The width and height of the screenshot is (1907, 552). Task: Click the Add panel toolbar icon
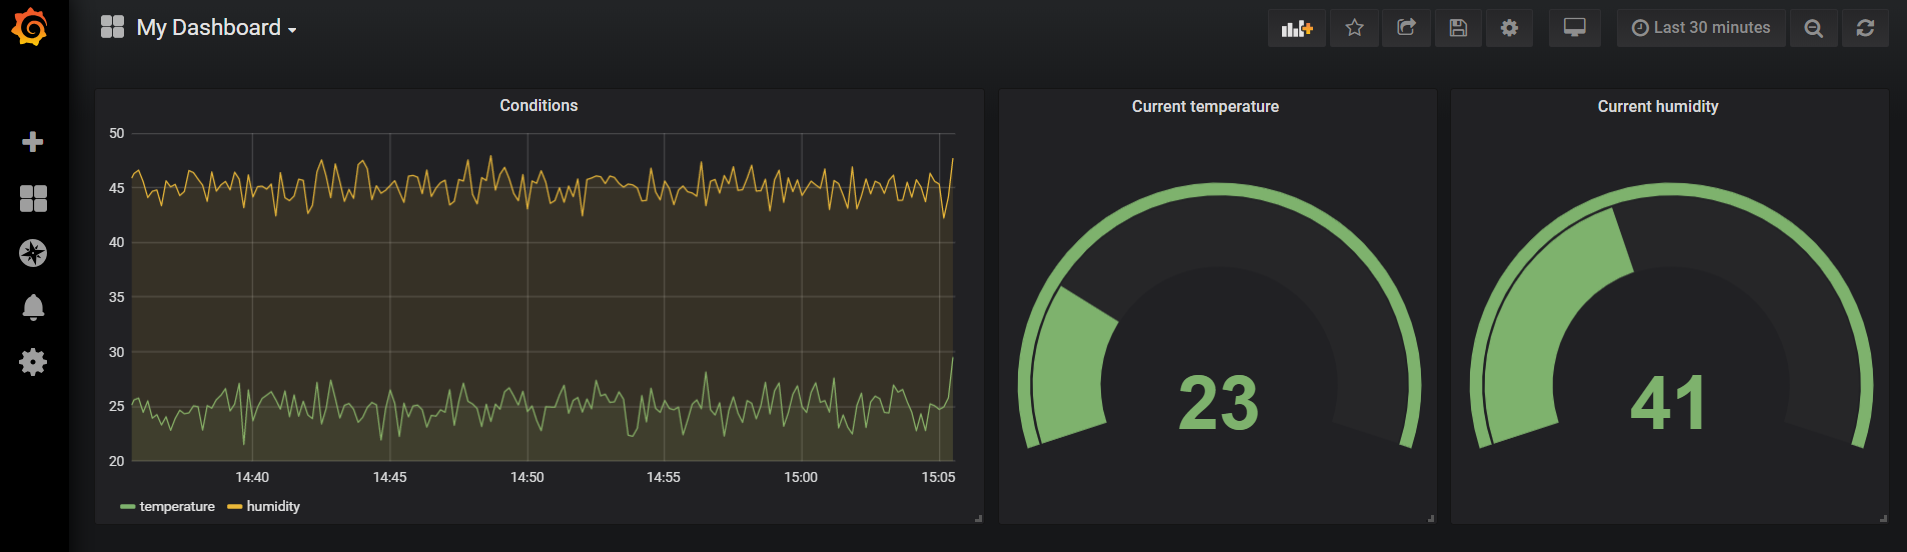click(1296, 28)
